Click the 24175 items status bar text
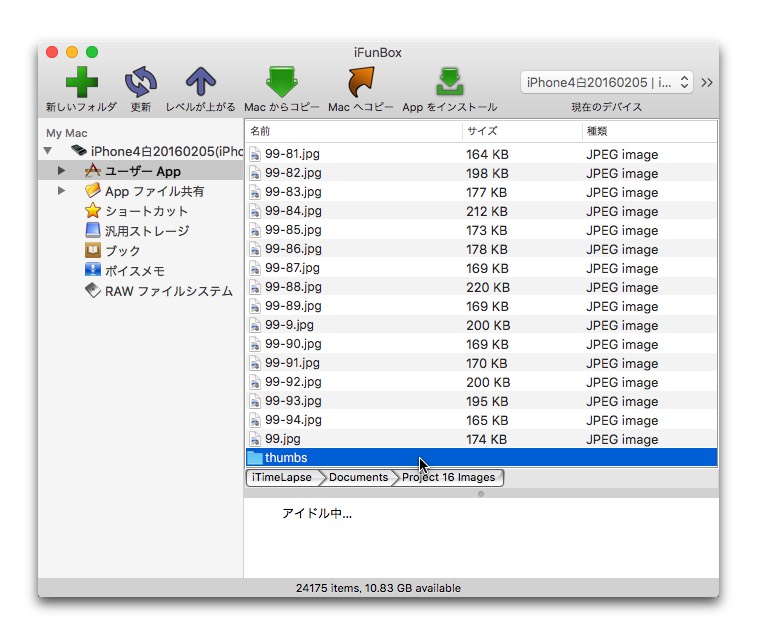The height and width of the screenshot is (640, 758). (378, 588)
